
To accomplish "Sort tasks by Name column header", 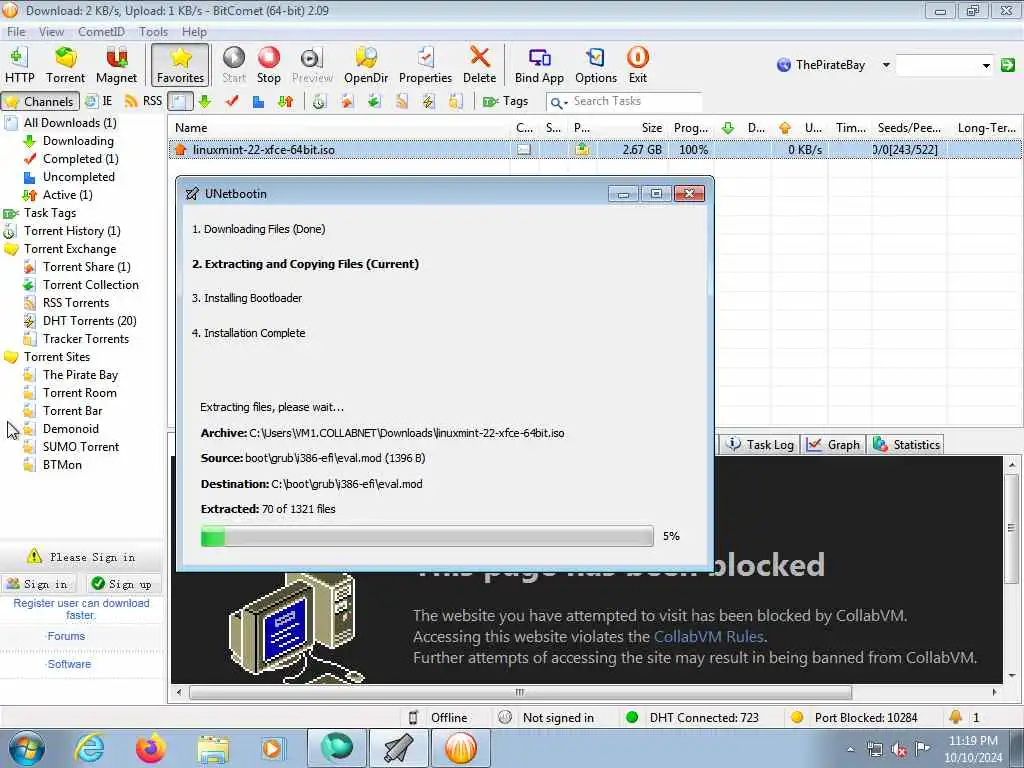I will click(340, 128).
